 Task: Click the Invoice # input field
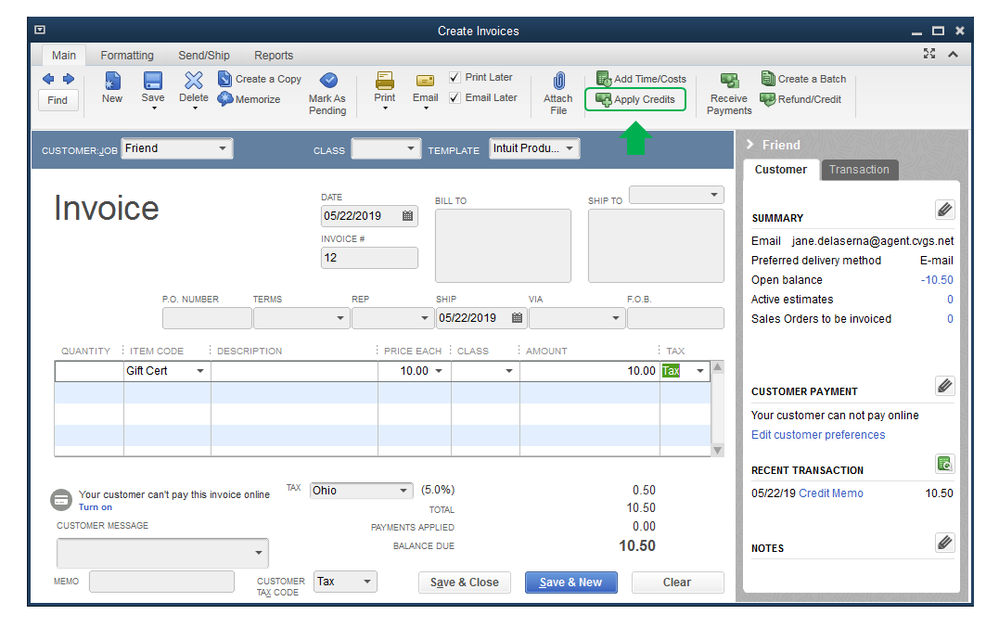369,258
